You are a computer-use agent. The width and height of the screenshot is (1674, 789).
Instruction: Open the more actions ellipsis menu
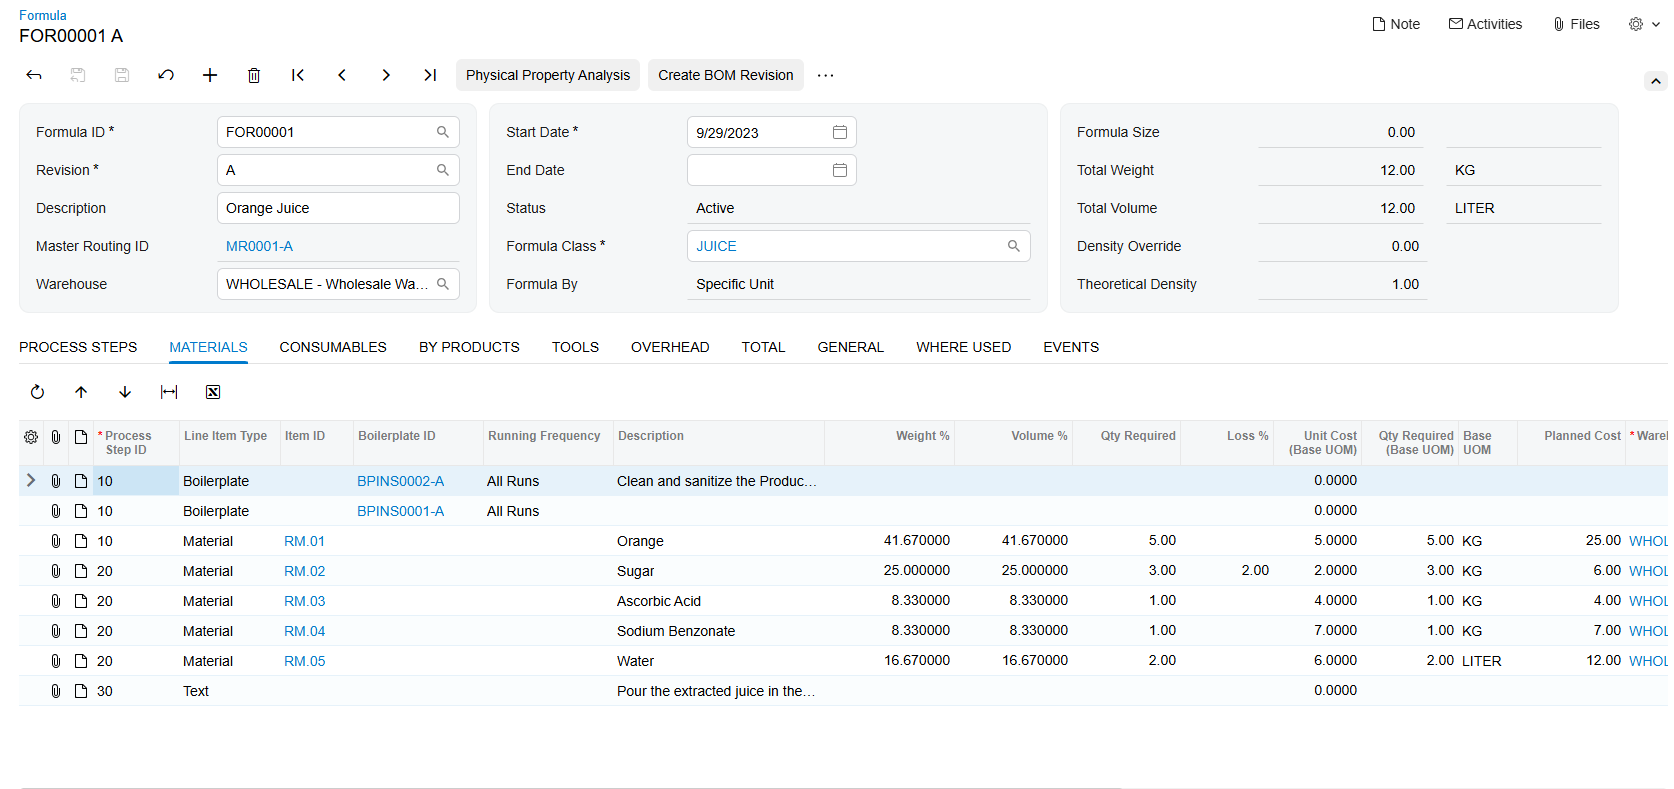coord(825,75)
